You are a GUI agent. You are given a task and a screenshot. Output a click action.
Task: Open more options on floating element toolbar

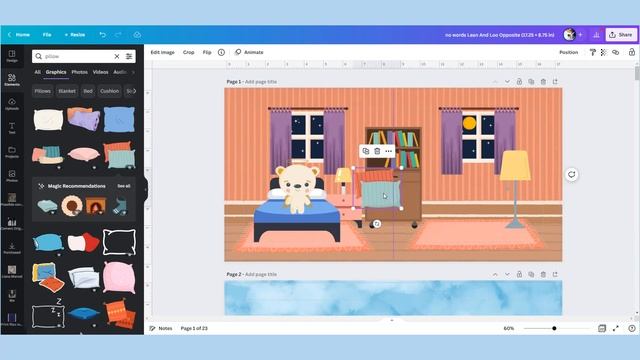coord(389,151)
